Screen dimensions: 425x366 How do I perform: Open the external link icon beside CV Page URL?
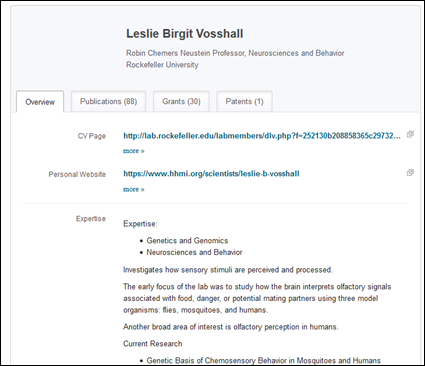(410, 134)
